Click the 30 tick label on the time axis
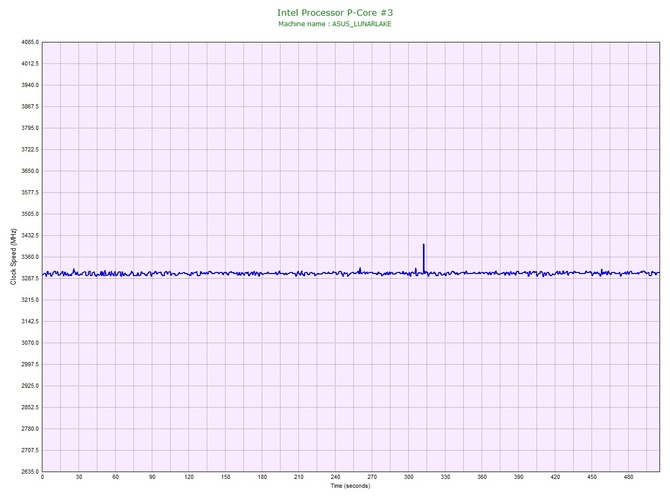This screenshot has height=503, width=670. pos(79,477)
